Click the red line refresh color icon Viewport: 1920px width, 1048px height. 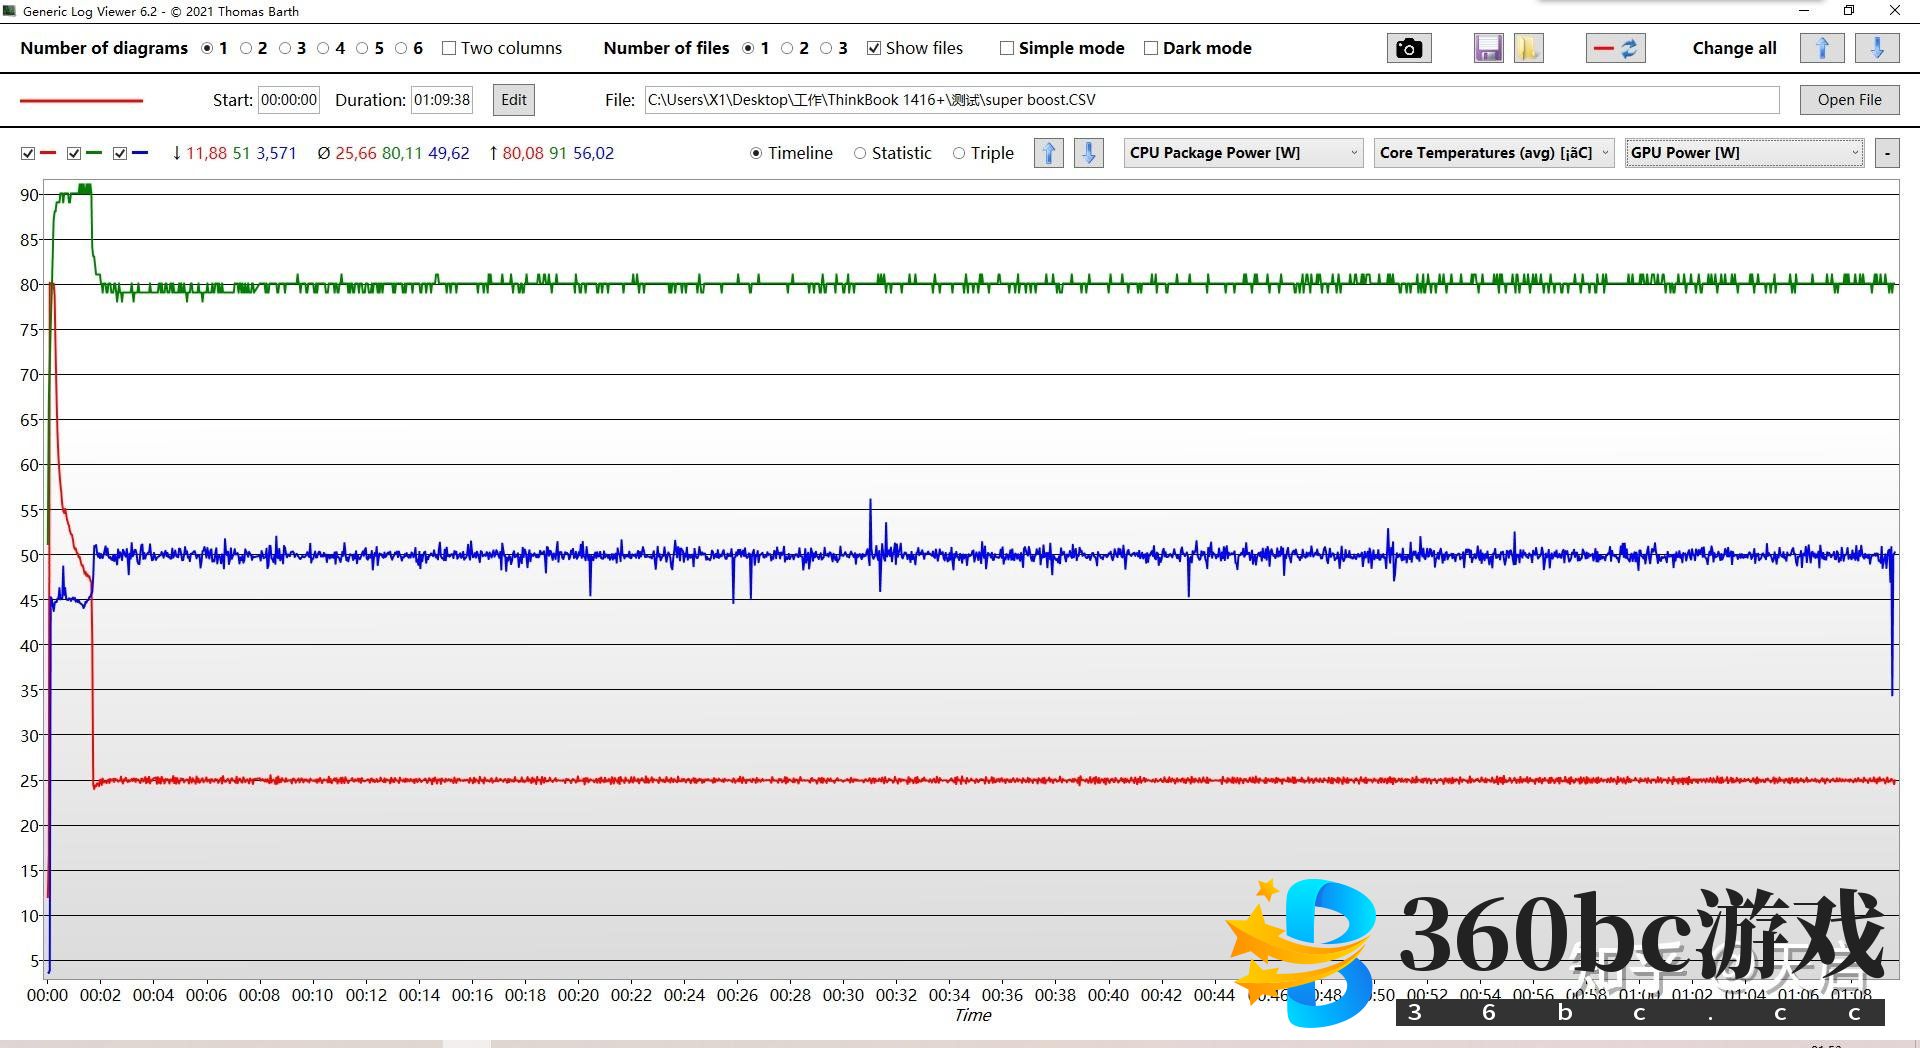(1615, 48)
